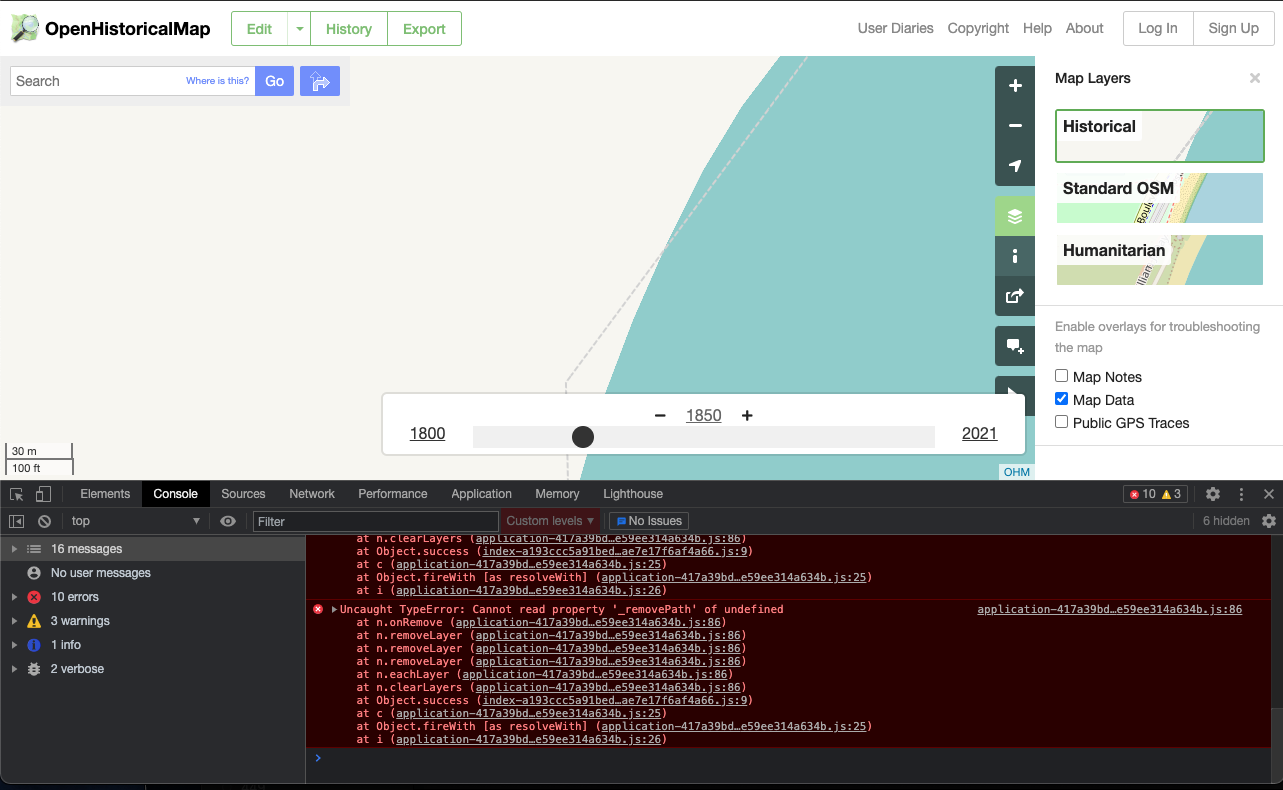Increase the year with plus stepper
1283x790 pixels.
tap(747, 416)
